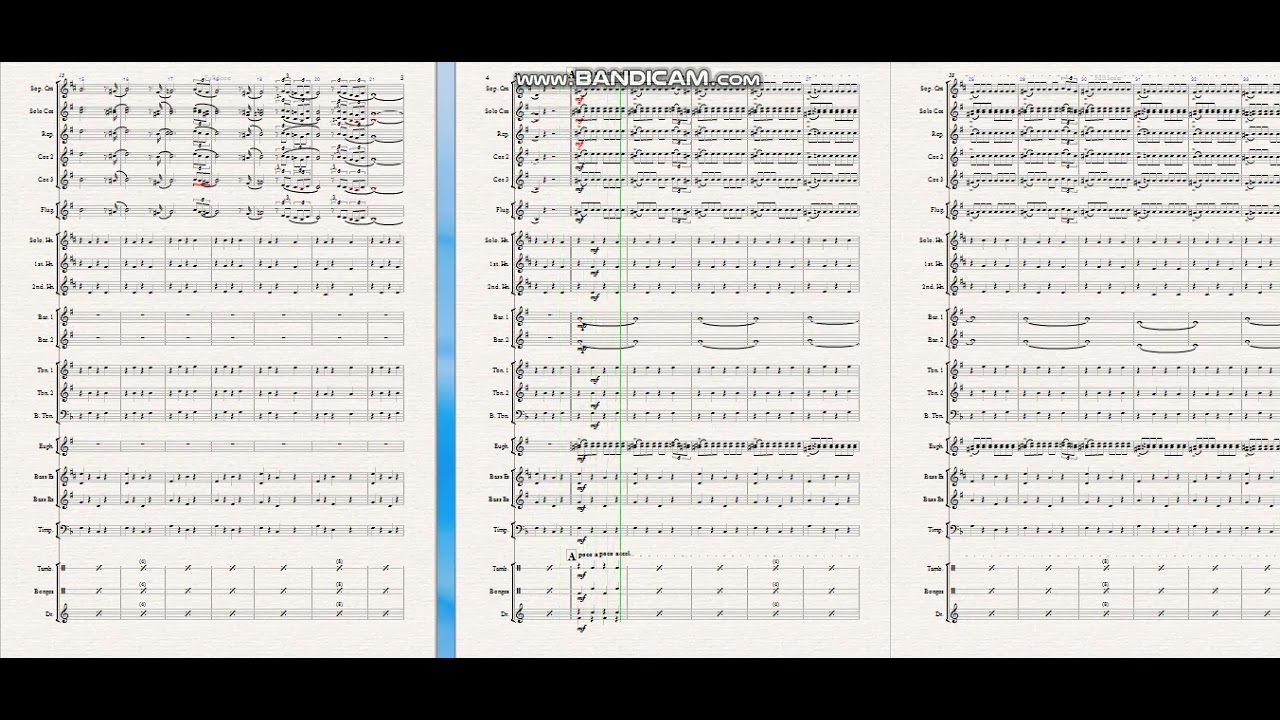Select 'Sop. Cnt.' staff label on right page

(932, 88)
